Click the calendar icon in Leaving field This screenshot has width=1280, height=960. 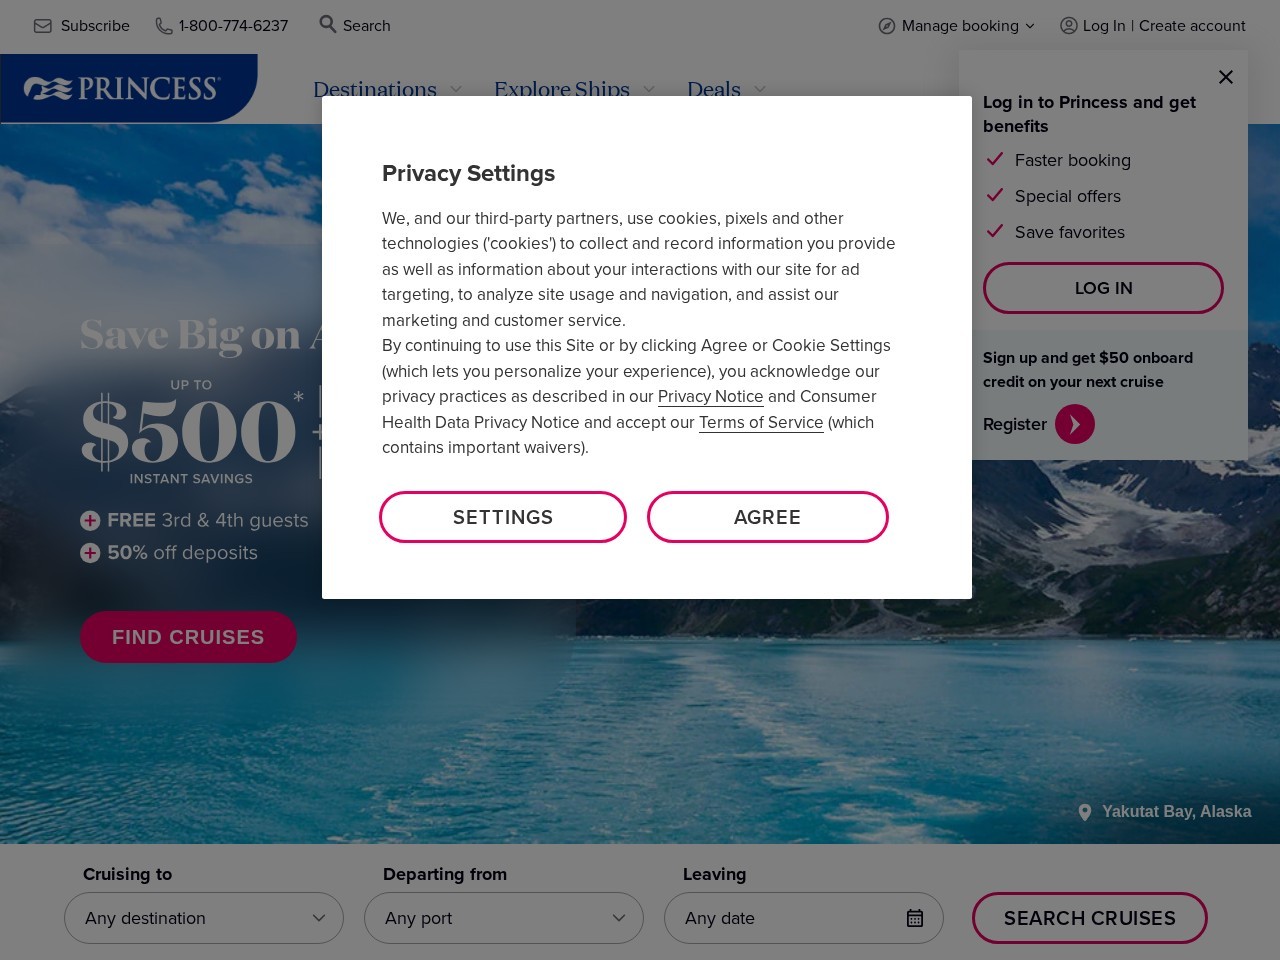point(915,918)
